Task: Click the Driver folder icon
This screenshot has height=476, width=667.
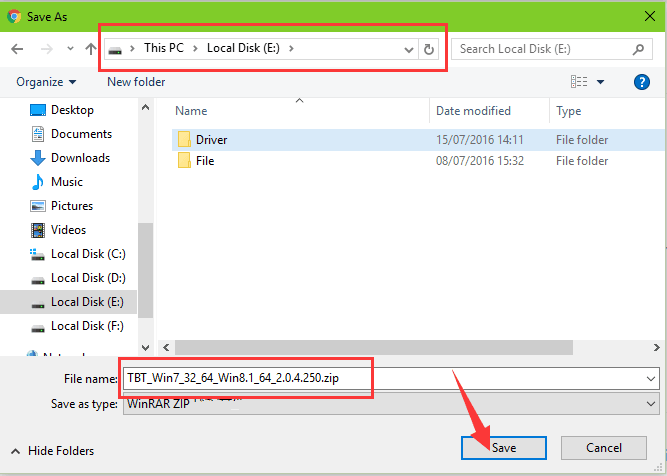Action: coord(184,140)
